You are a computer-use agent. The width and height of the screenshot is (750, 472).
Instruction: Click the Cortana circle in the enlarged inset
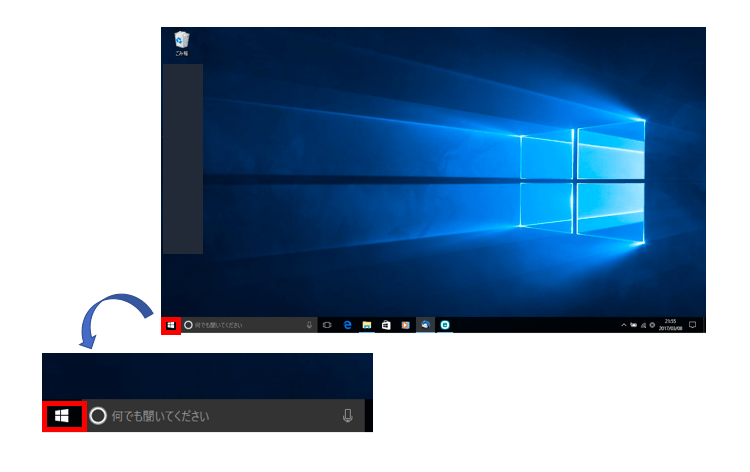pyautogui.click(x=98, y=416)
